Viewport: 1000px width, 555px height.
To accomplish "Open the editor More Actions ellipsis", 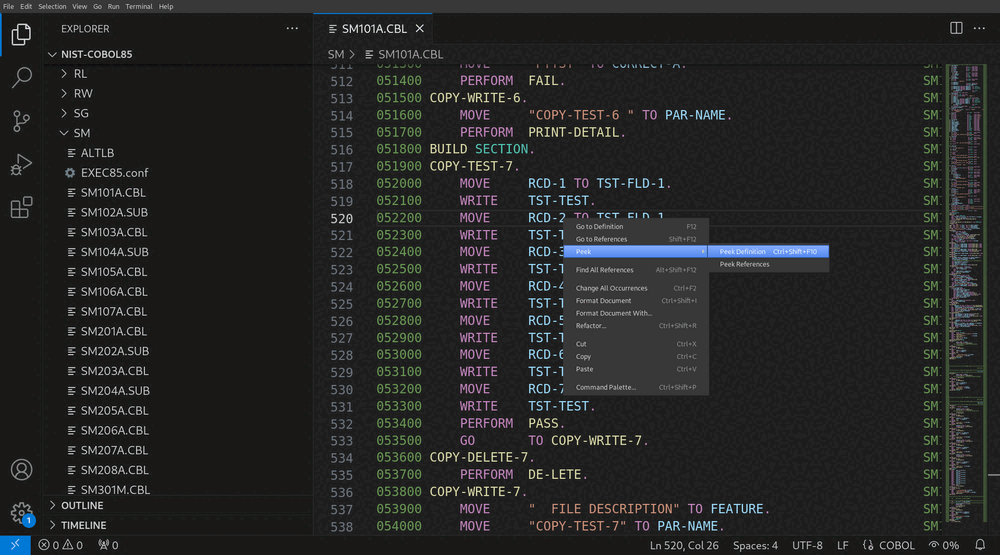I will [980, 29].
